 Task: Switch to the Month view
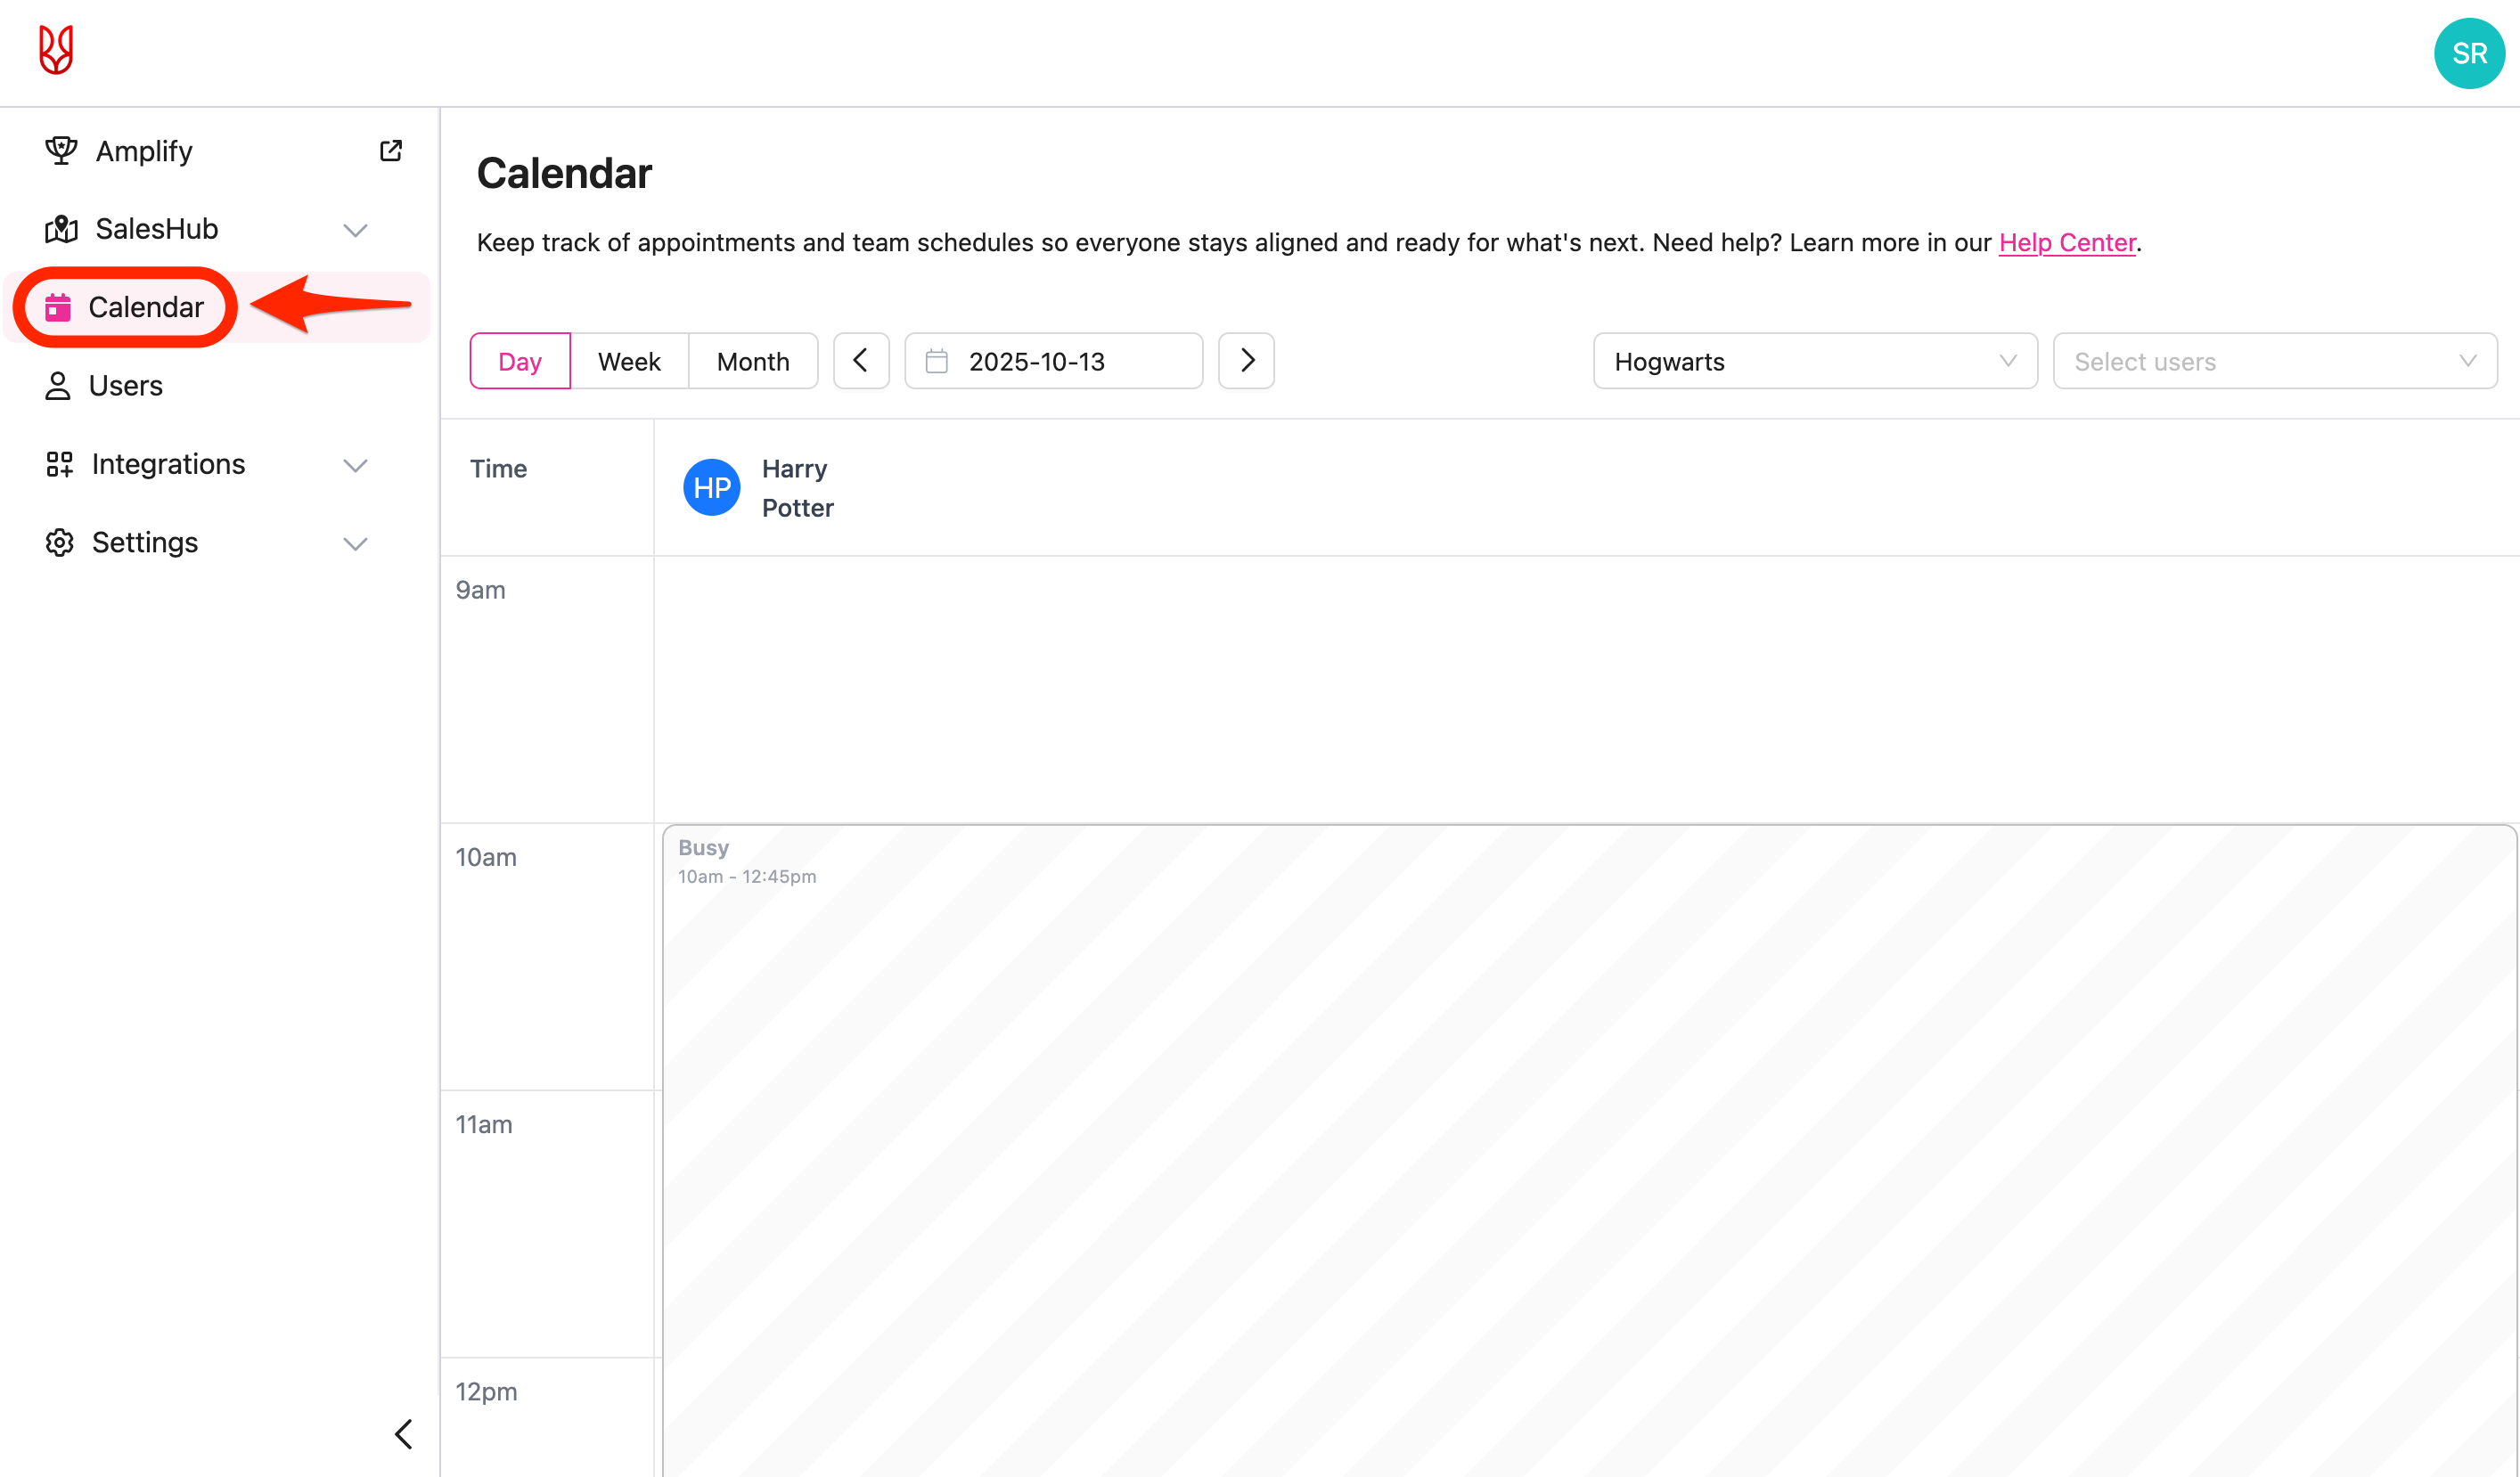tap(752, 361)
